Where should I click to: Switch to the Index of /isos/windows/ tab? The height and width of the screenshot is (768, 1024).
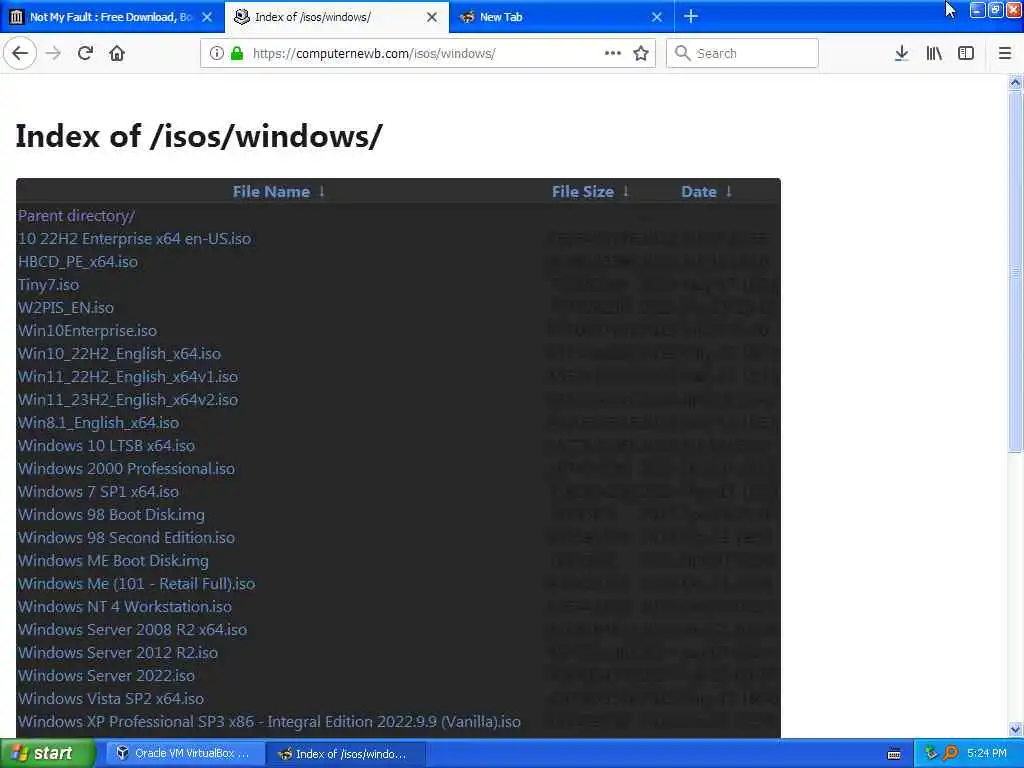337,17
